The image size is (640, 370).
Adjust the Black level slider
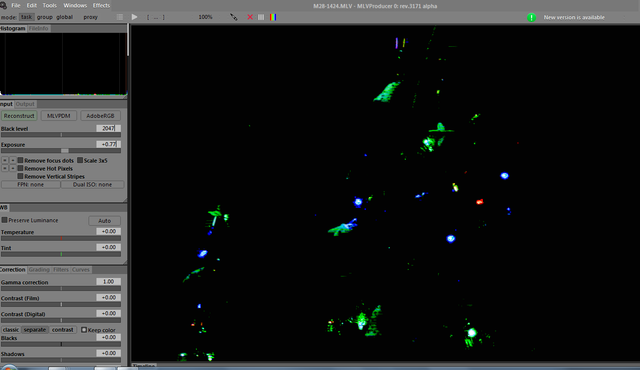[61, 135]
